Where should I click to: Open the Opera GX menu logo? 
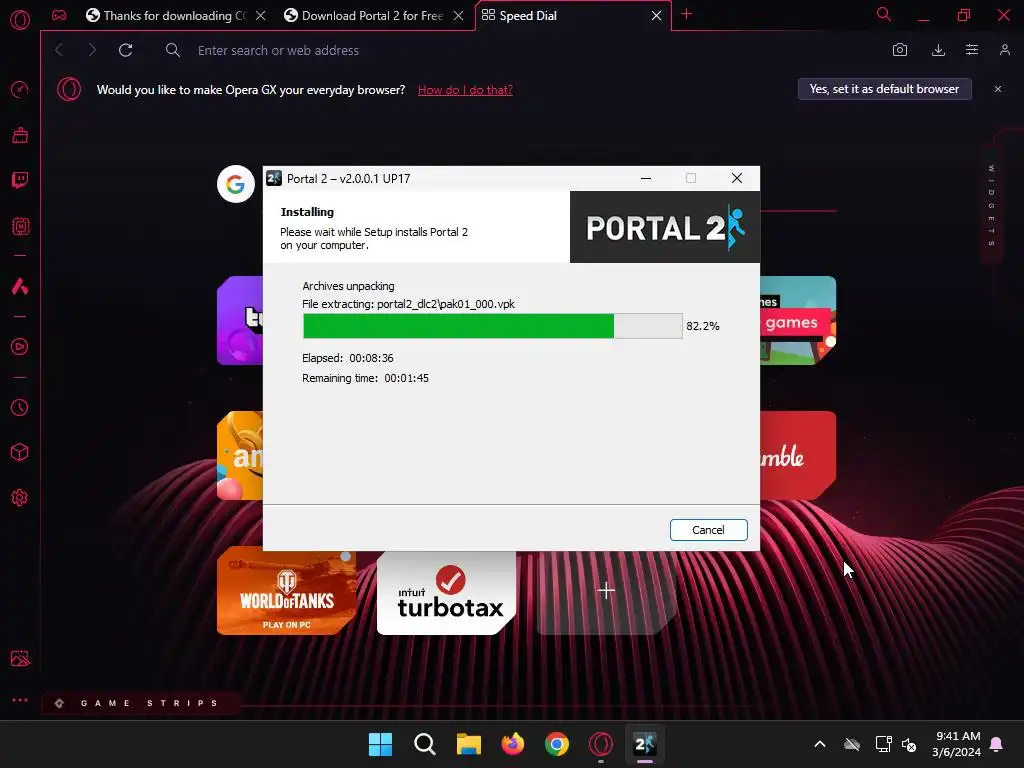20,20
